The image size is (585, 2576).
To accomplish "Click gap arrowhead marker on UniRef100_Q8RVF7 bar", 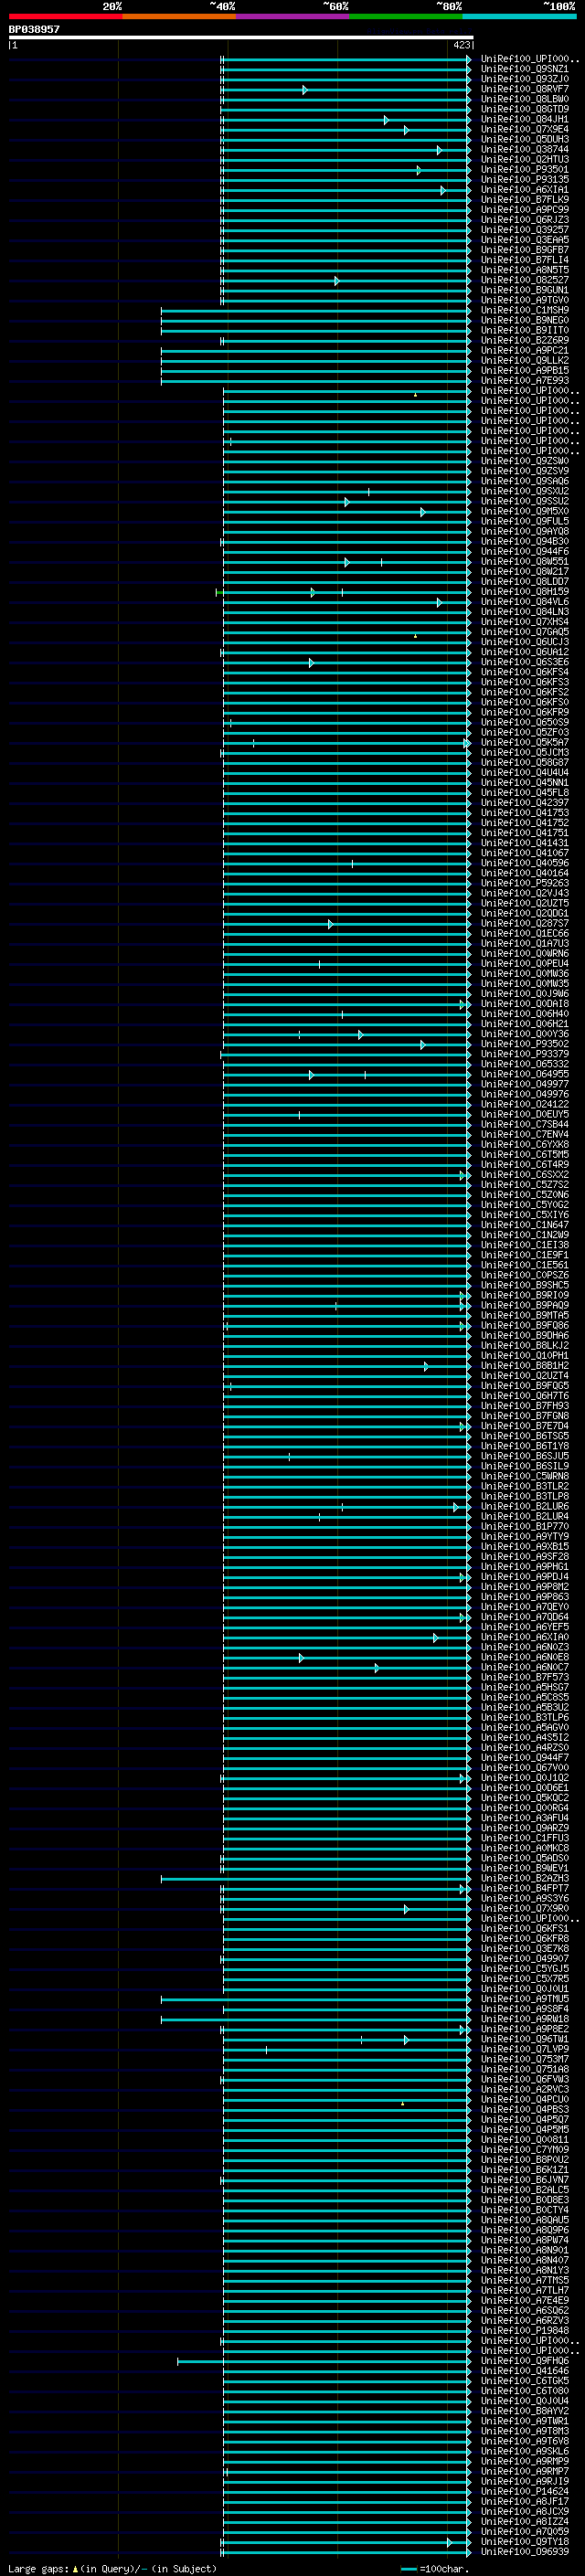I will (x=305, y=90).
